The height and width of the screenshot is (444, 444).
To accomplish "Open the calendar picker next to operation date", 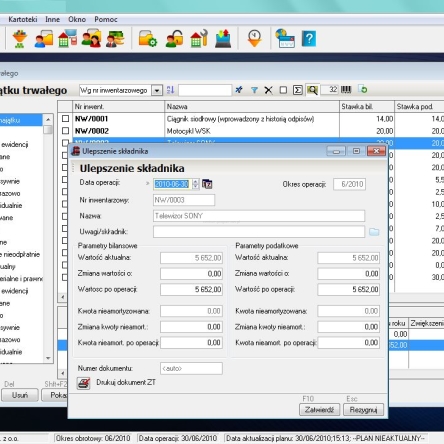I will [207, 184].
